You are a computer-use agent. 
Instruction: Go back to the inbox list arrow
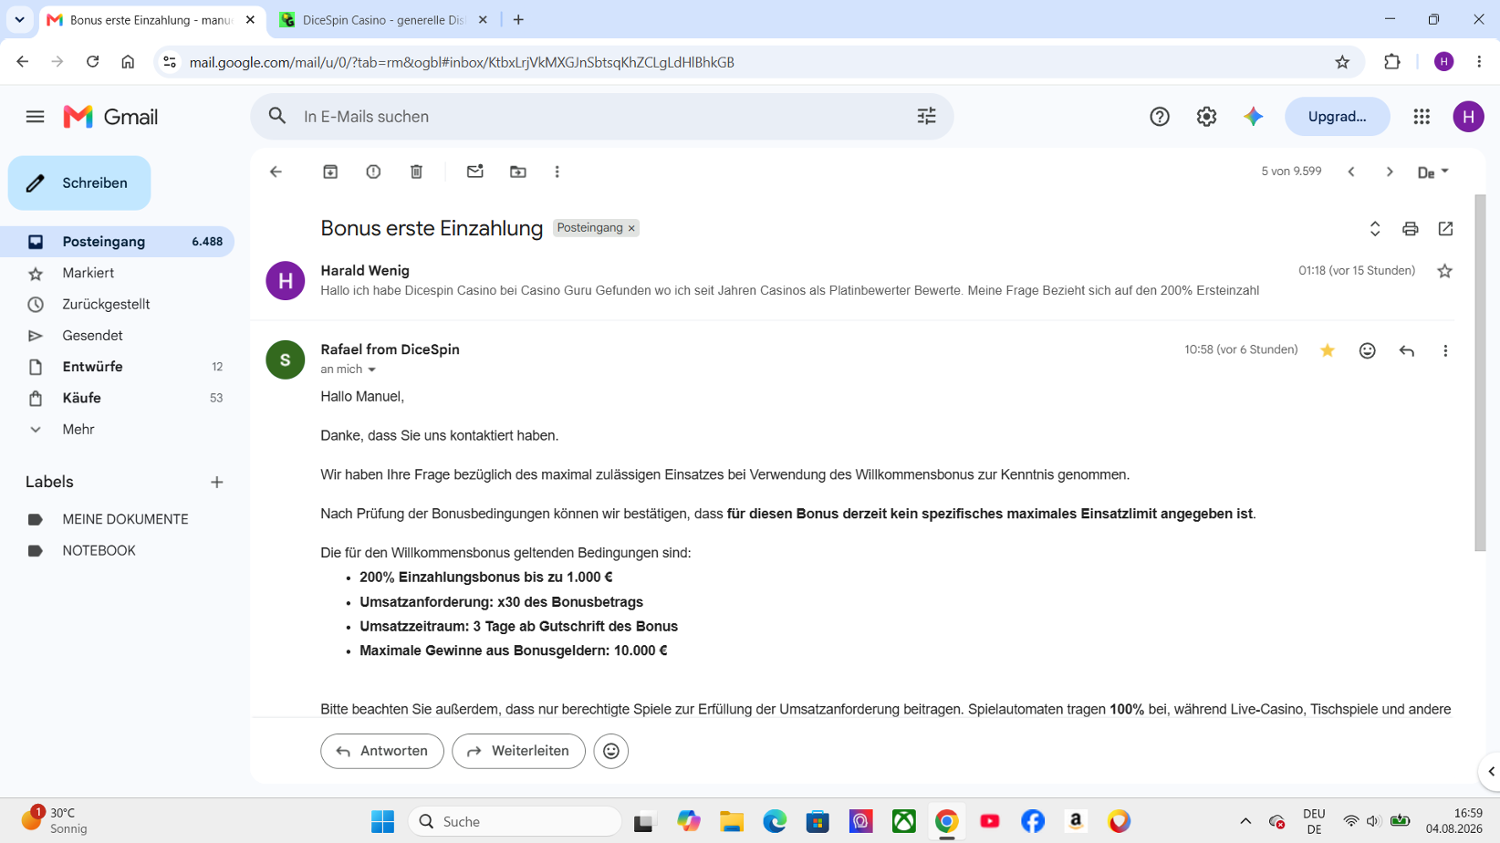point(276,172)
